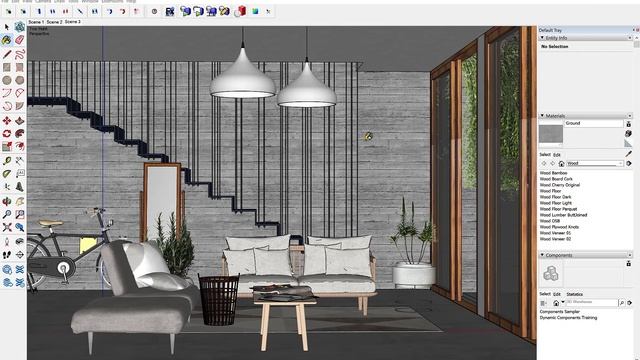640x360 pixels.
Task: Switch to Scene 3 tab
Action: [x=73, y=22]
